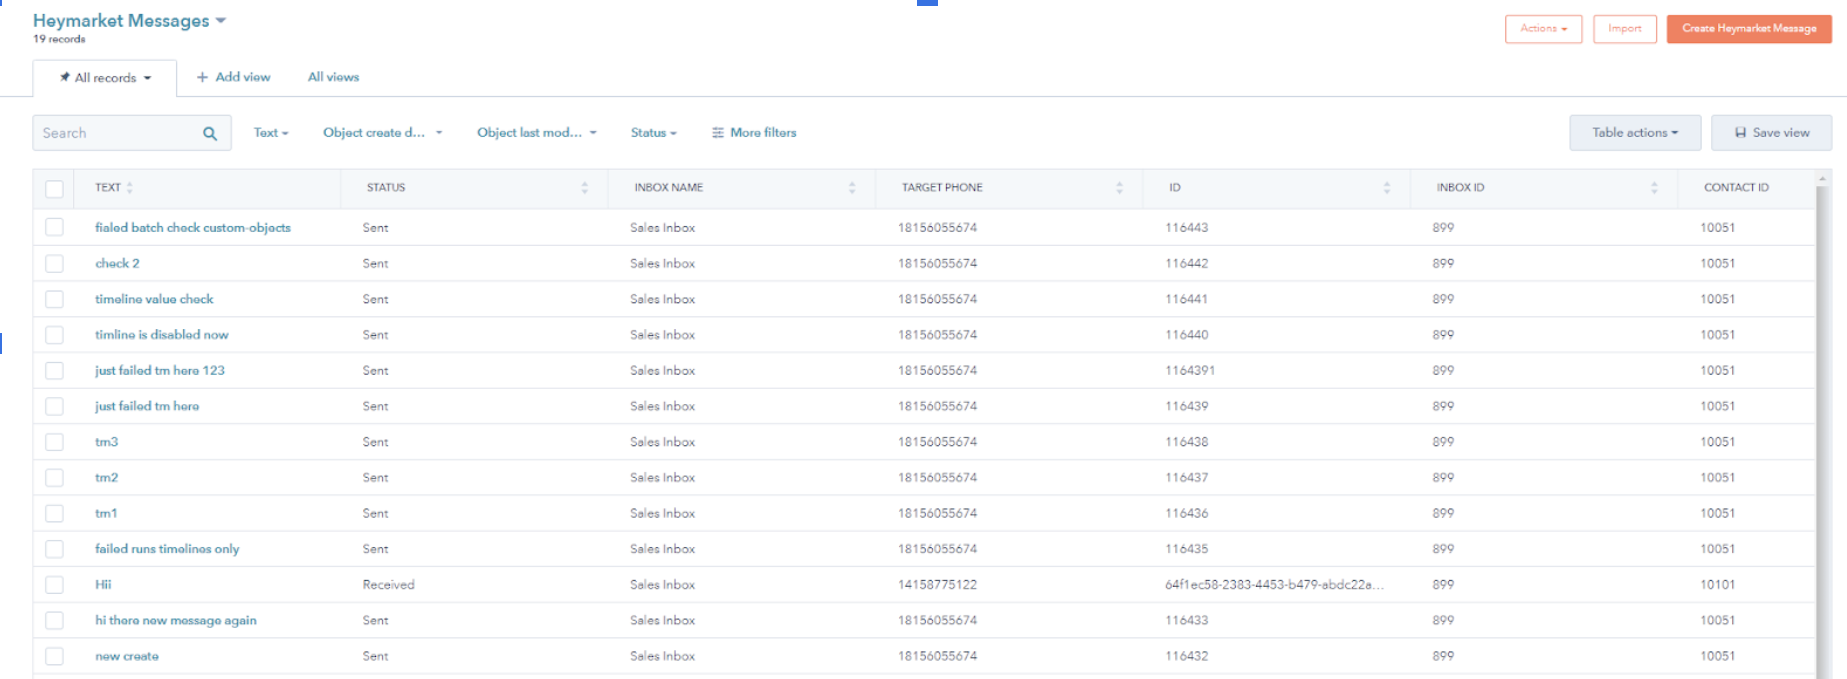This screenshot has width=1847, height=679.
Task: Open the 'just failed tm here' message
Action: (x=147, y=406)
